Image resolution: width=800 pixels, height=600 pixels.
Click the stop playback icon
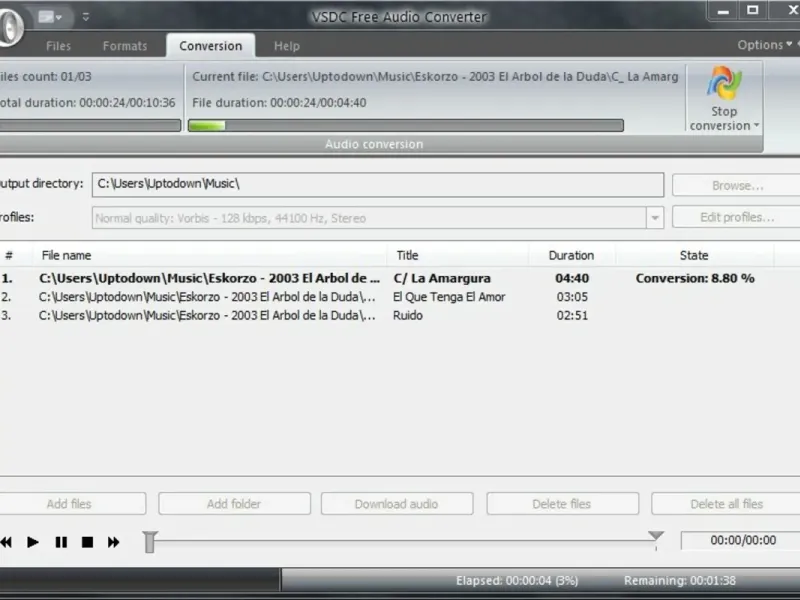coord(87,542)
